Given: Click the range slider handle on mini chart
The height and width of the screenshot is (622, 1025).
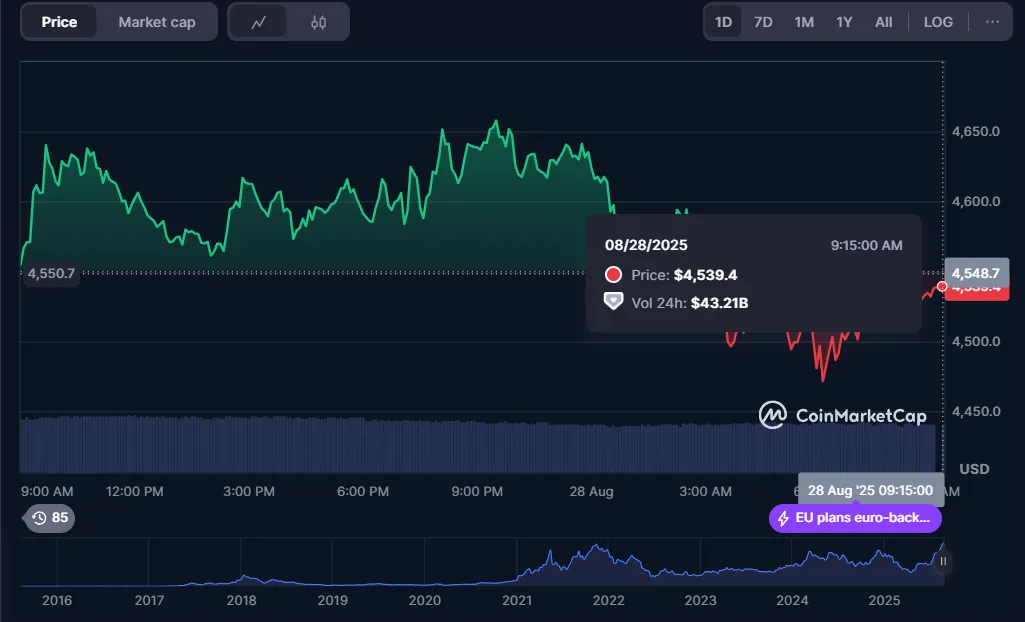Looking at the screenshot, I should coord(942,562).
